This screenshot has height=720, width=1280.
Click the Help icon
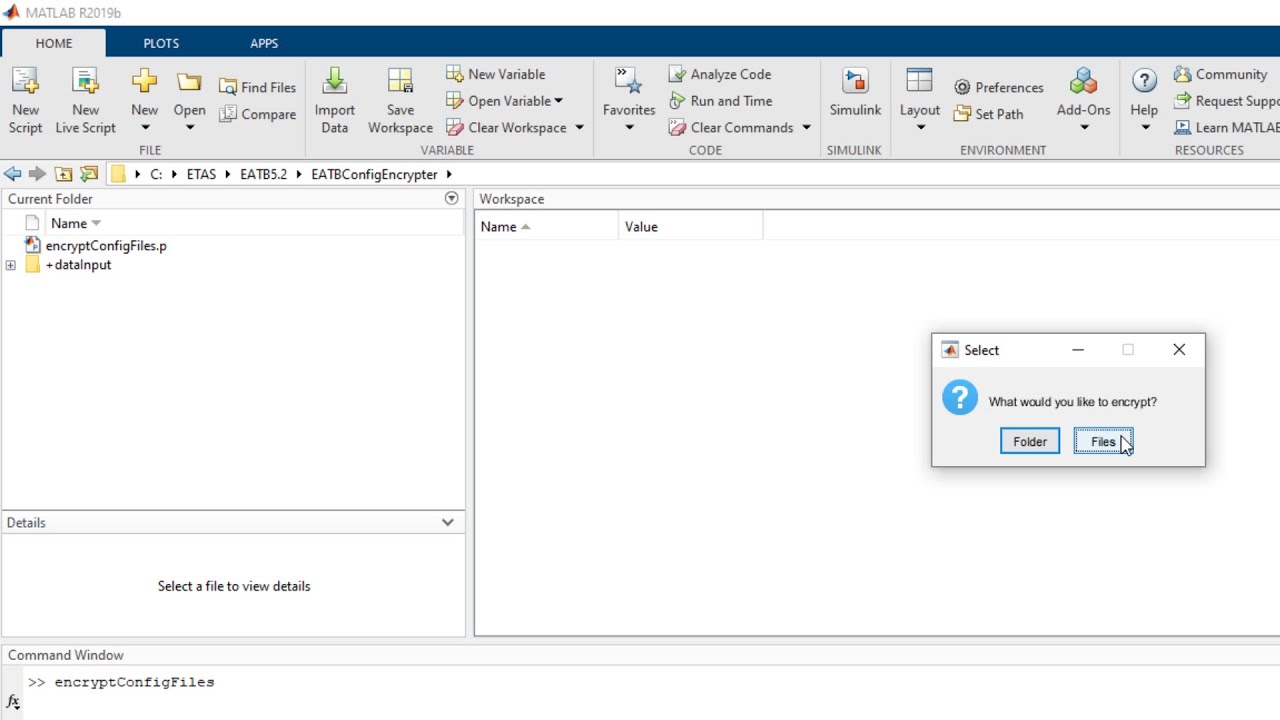tap(1144, 82)
